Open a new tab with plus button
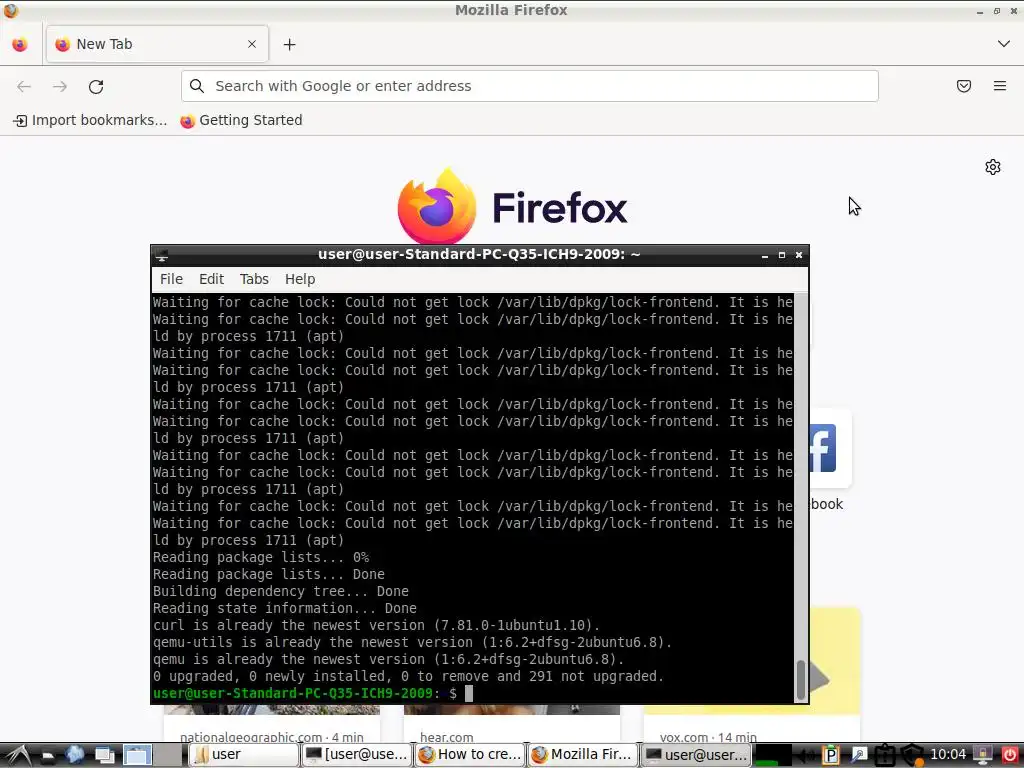The image size is (1024, 768). [290, 44]
